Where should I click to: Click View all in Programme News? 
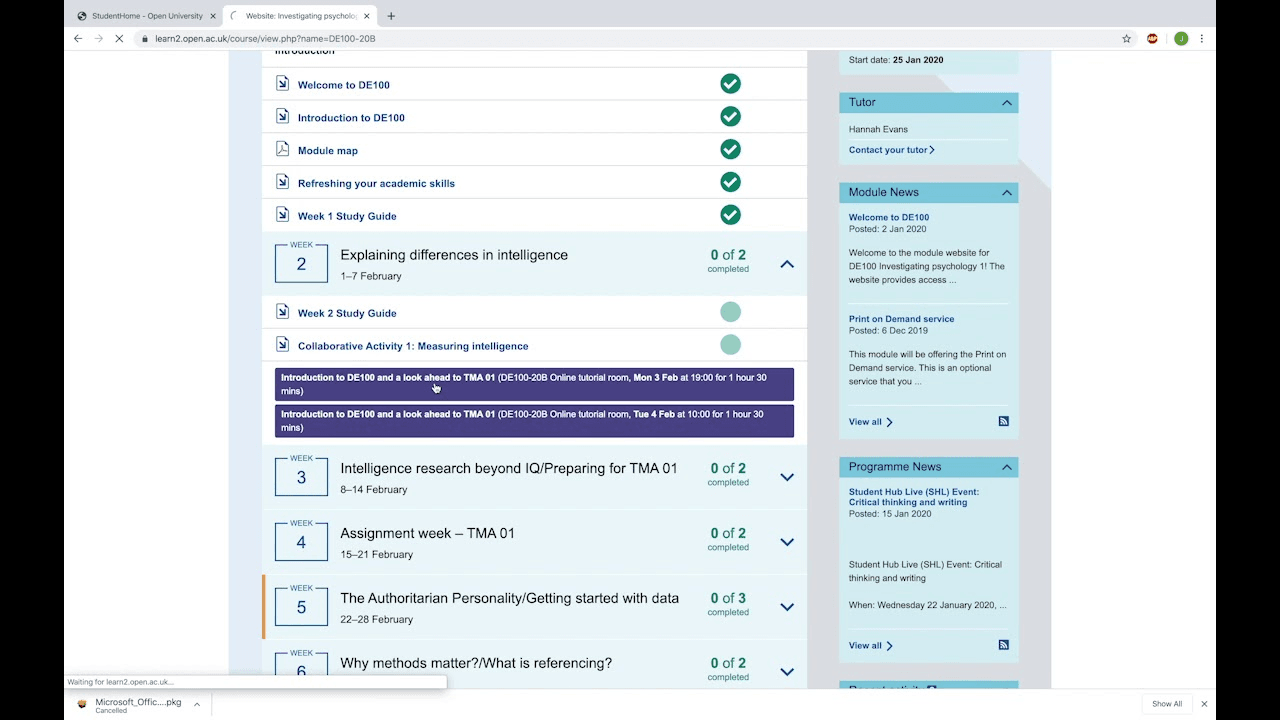point(870,646)
